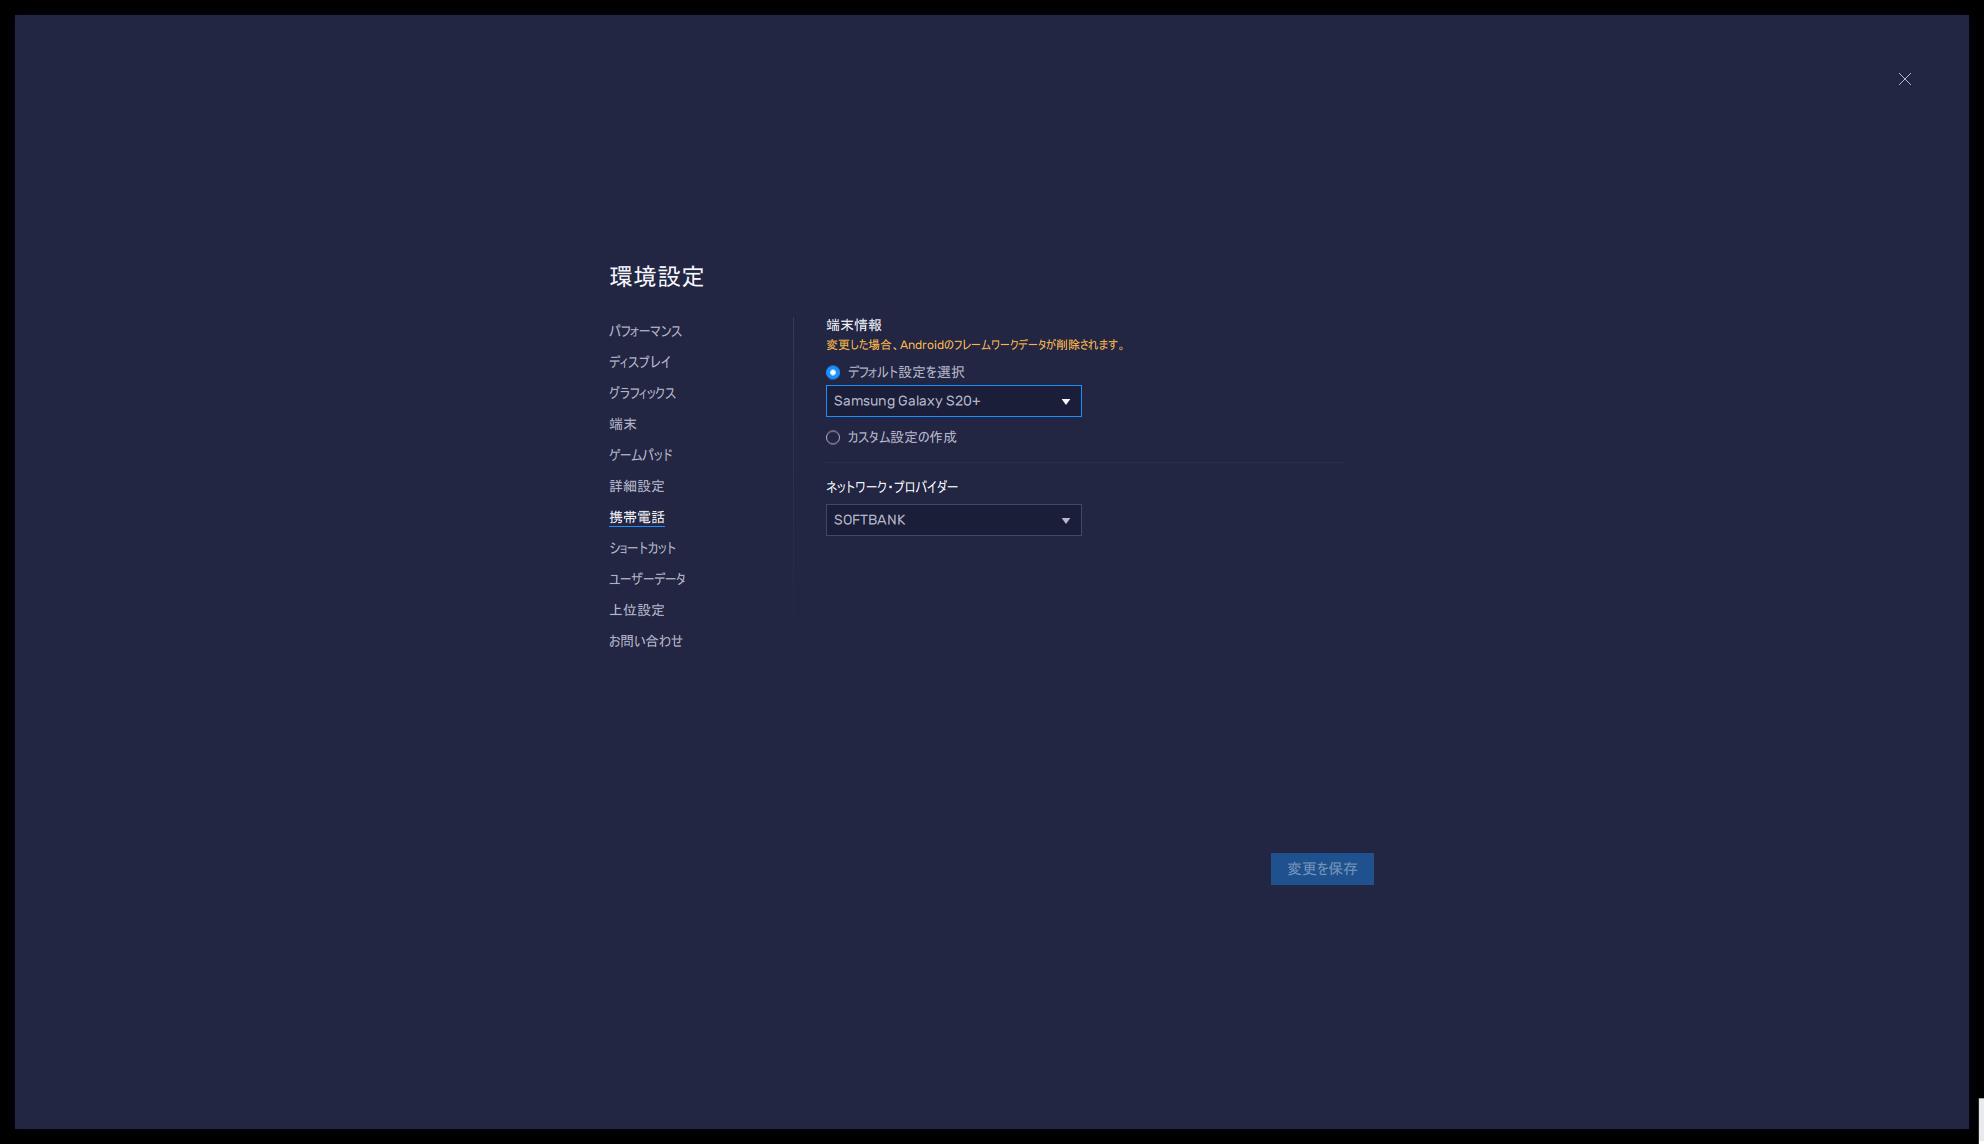The height and width of the screenshot is (1144, 1984).
Task: Open the グラフィックス settings section
Action: click(642, 393)
